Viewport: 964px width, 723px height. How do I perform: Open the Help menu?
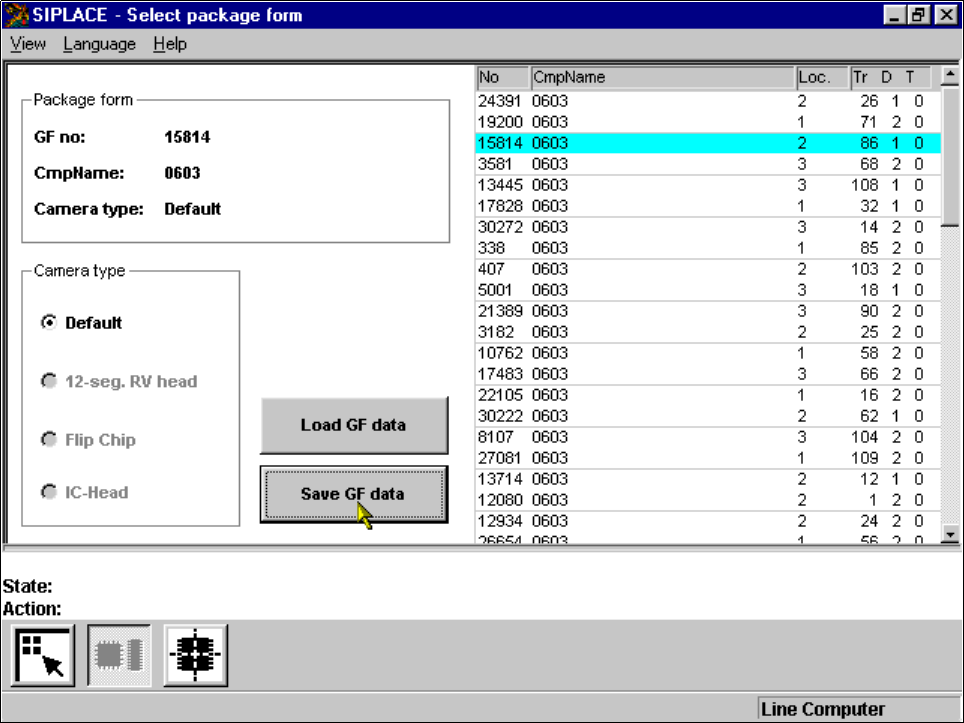pyautogui.click(x=170, y=44)
